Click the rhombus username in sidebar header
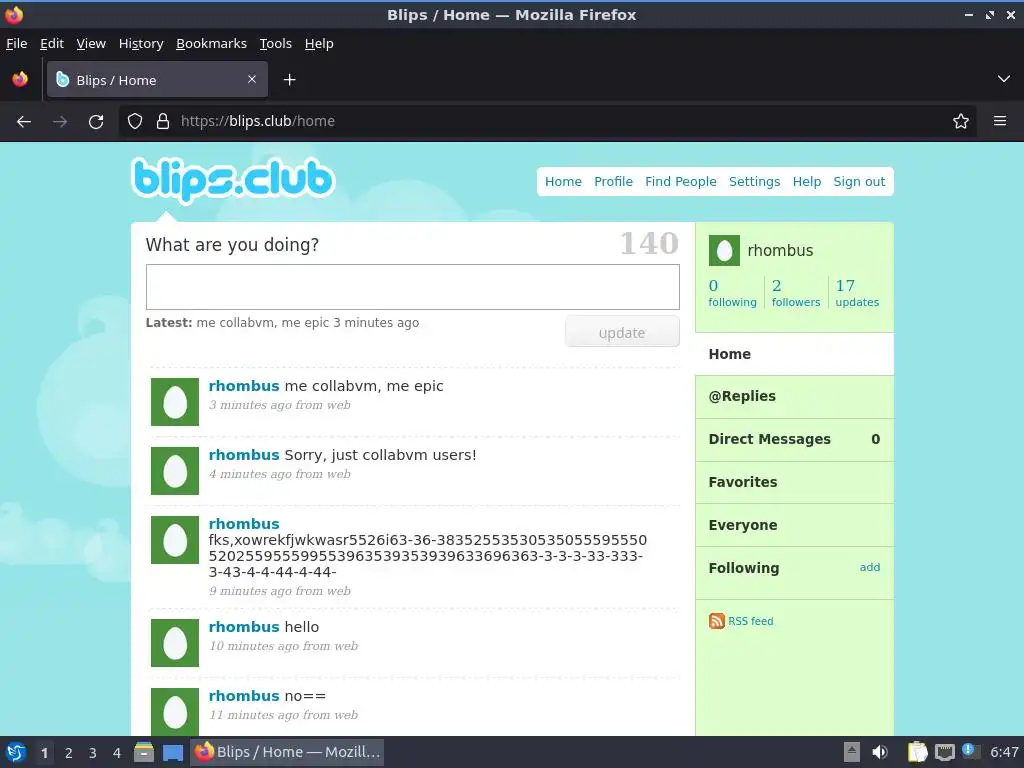1024x768 pixels. [x=780, y=251]
